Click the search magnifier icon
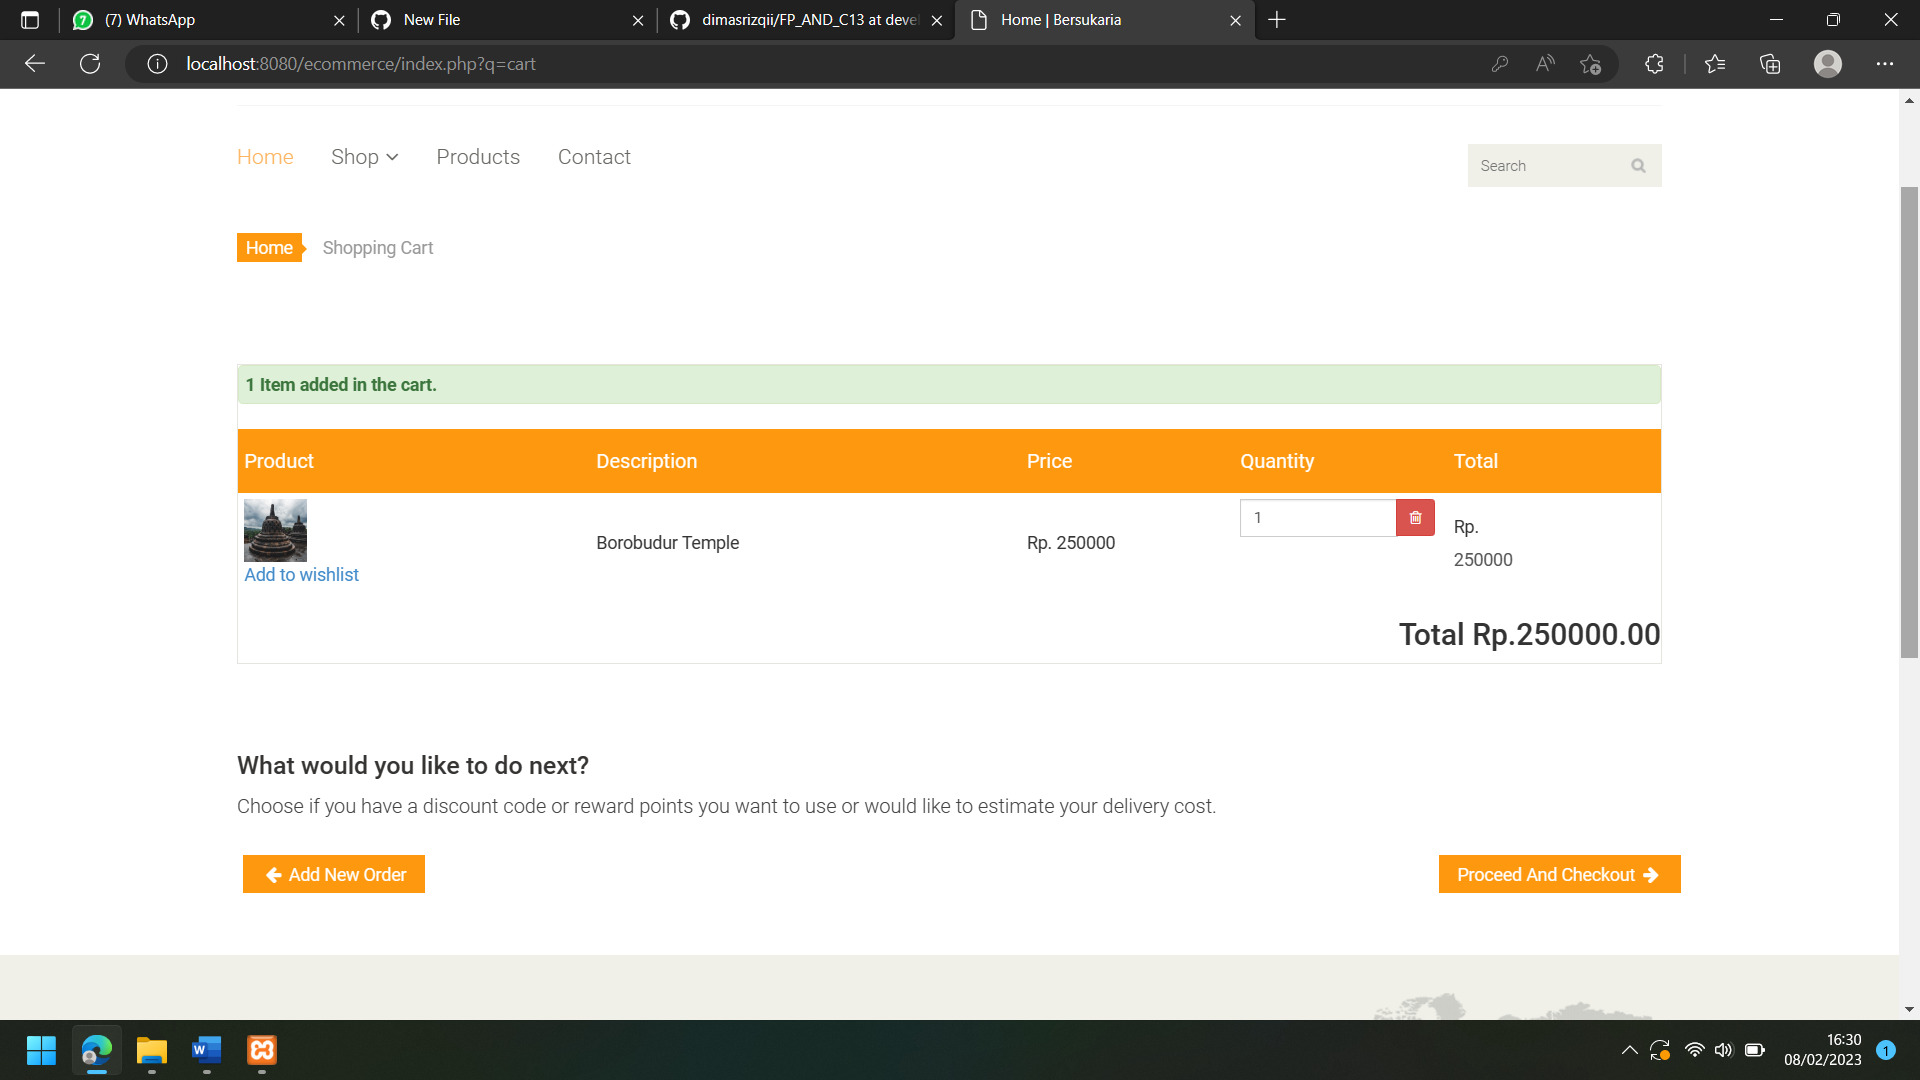This screenshot has height=1080, width=1920. (1637, 165)
